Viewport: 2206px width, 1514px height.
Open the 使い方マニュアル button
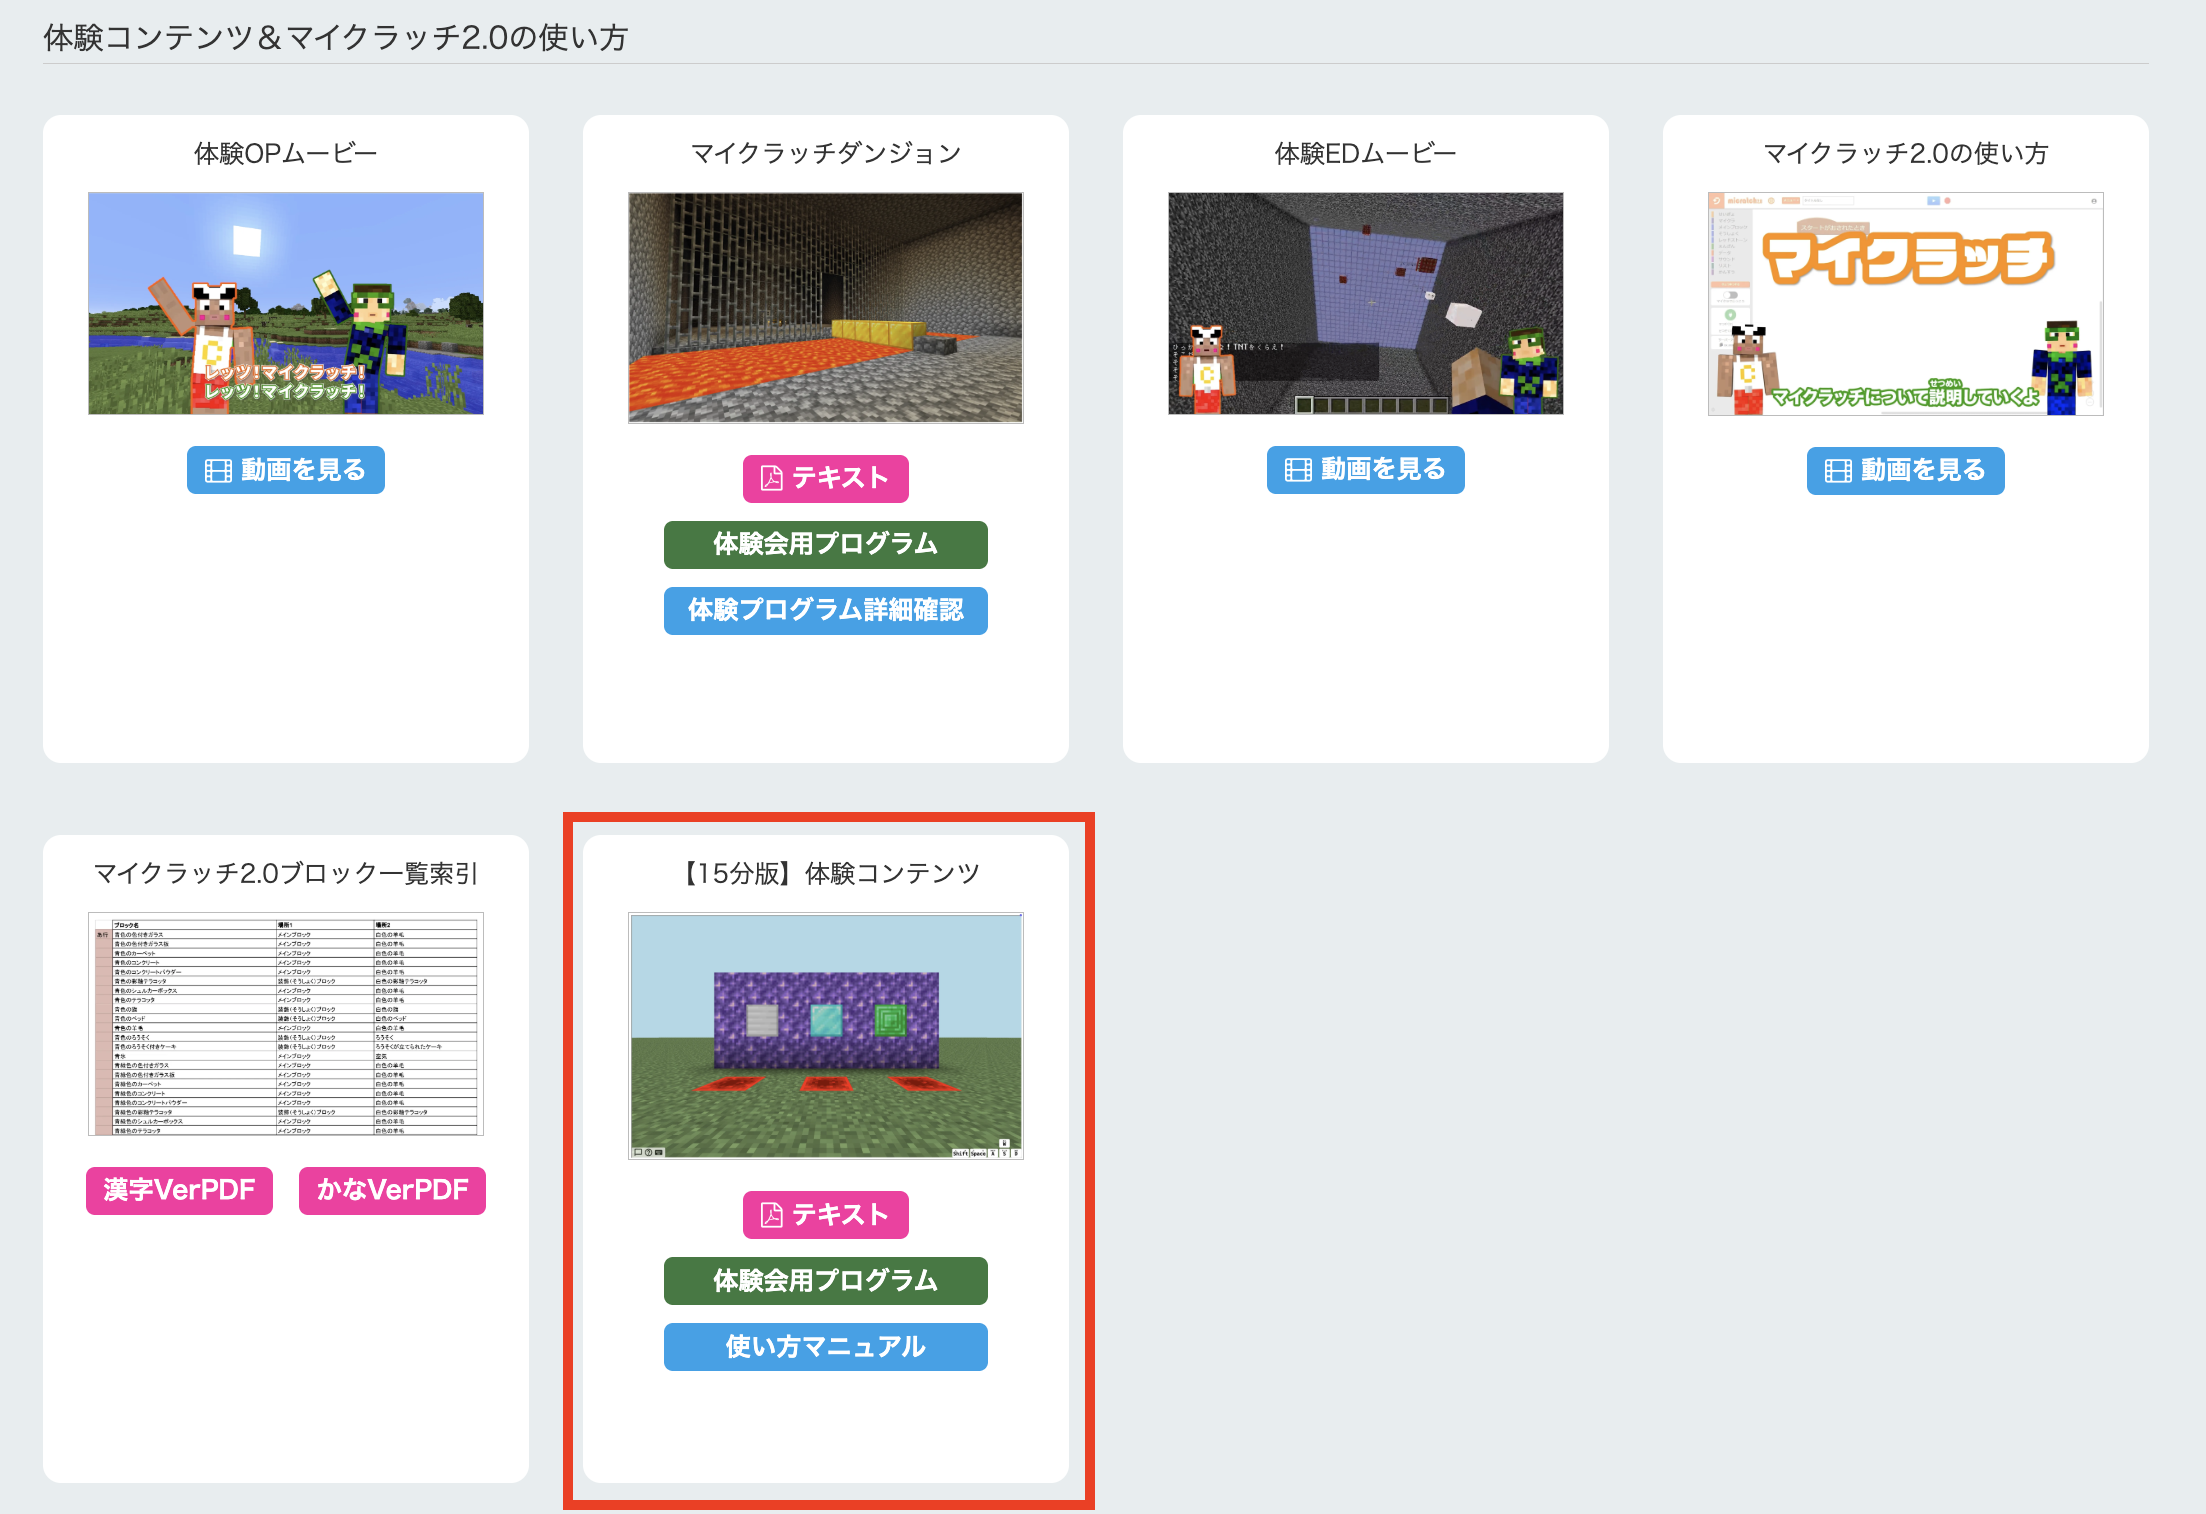pos(825,1347)
